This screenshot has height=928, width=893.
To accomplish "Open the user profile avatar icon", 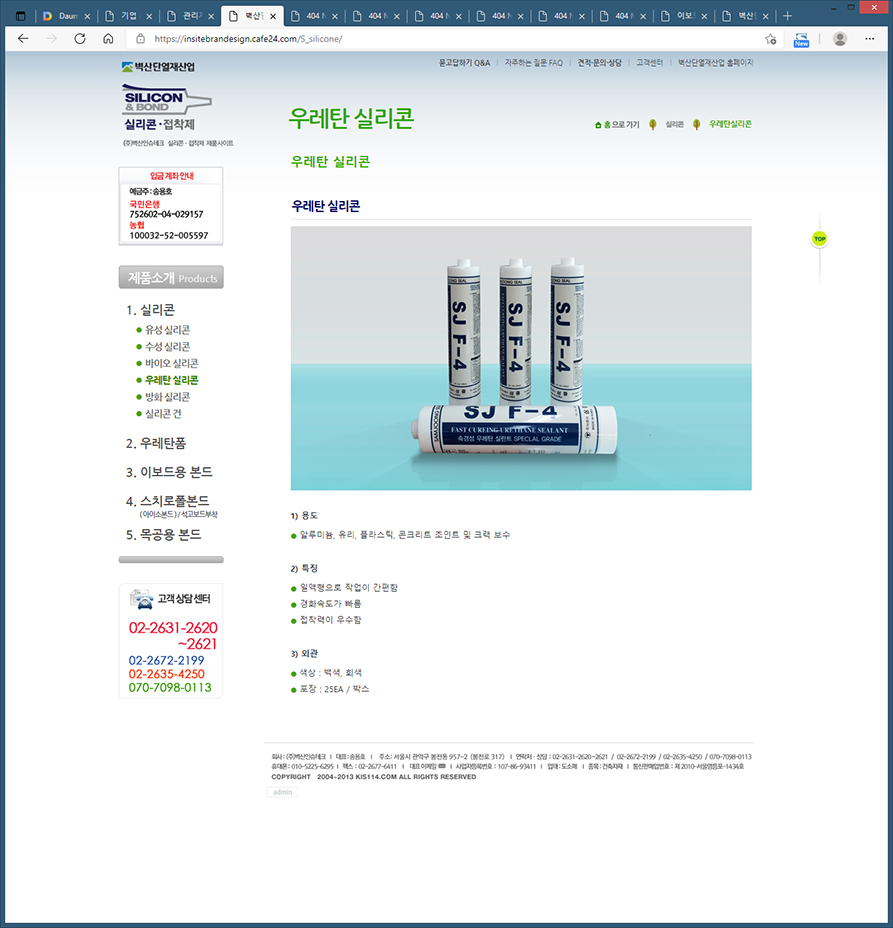I will point(840,39).
